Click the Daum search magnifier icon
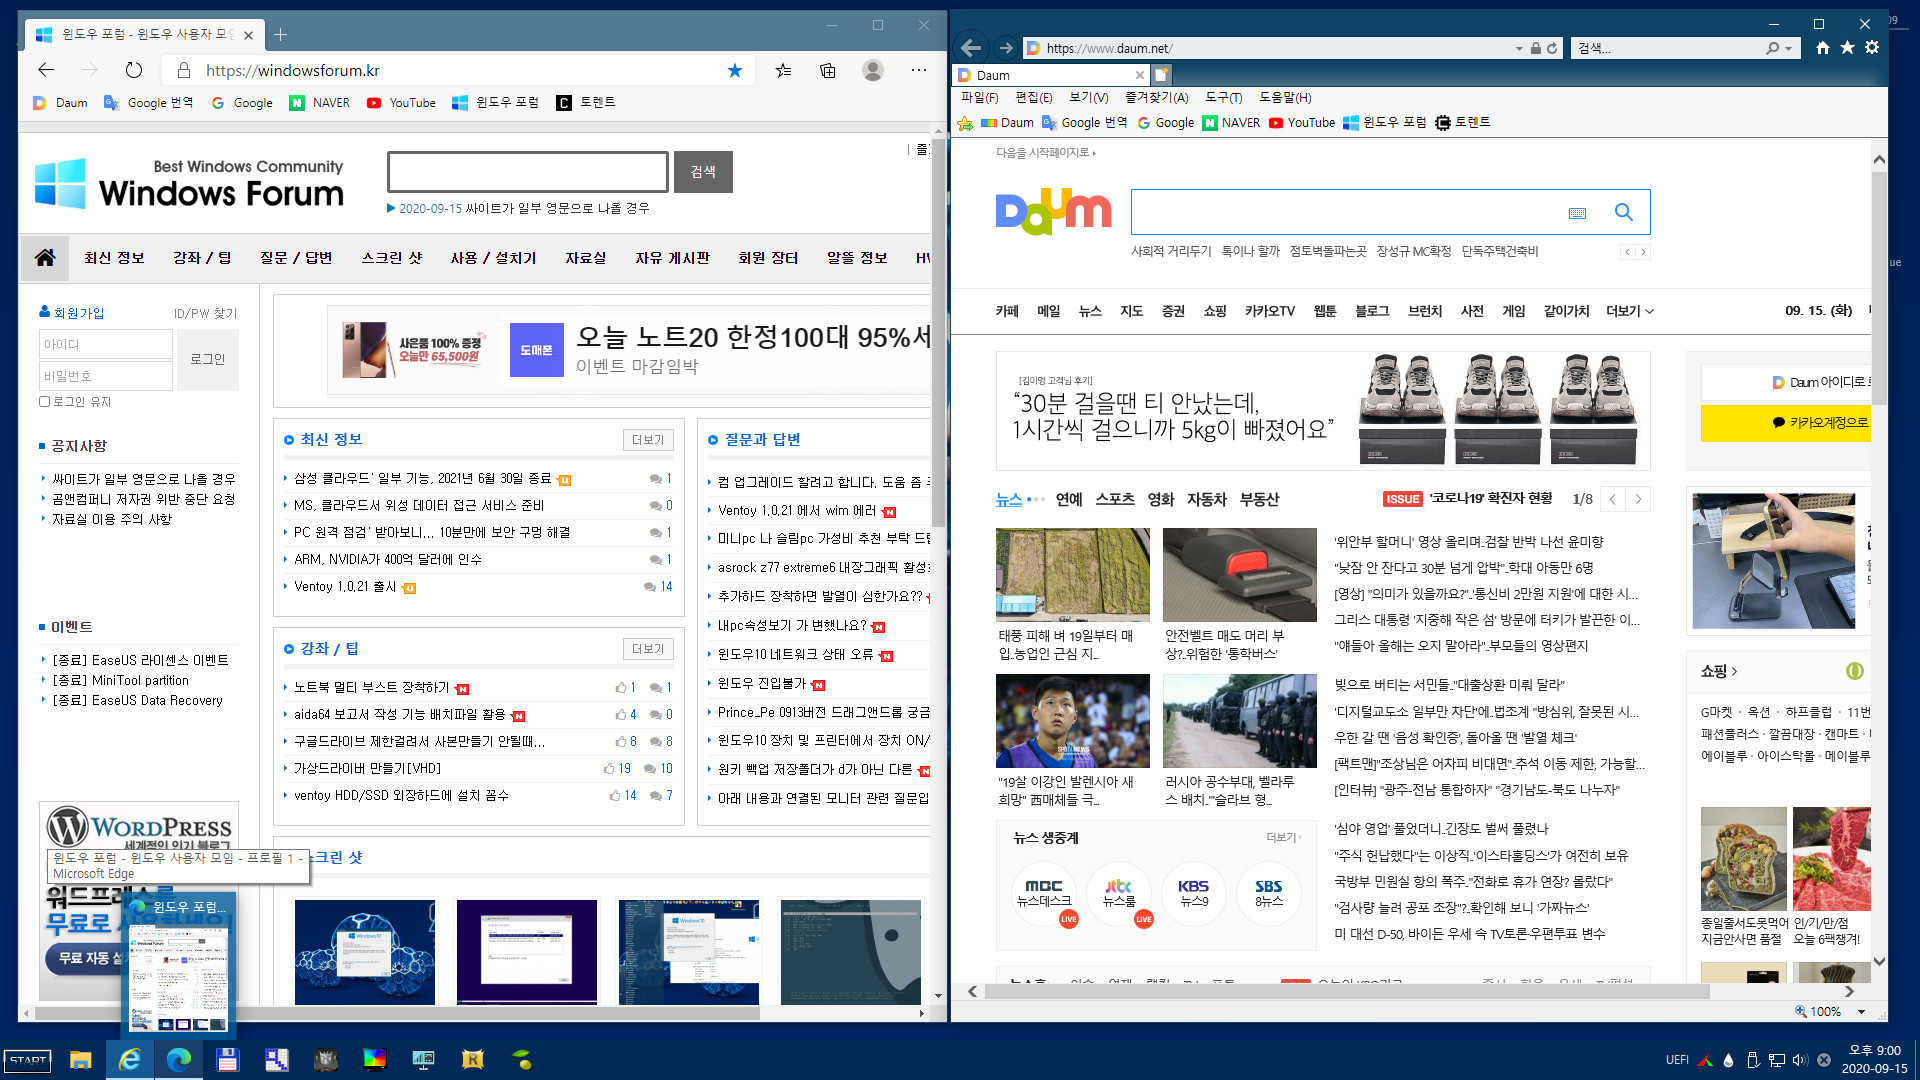1920x1080 pixels. [1624, 212]
